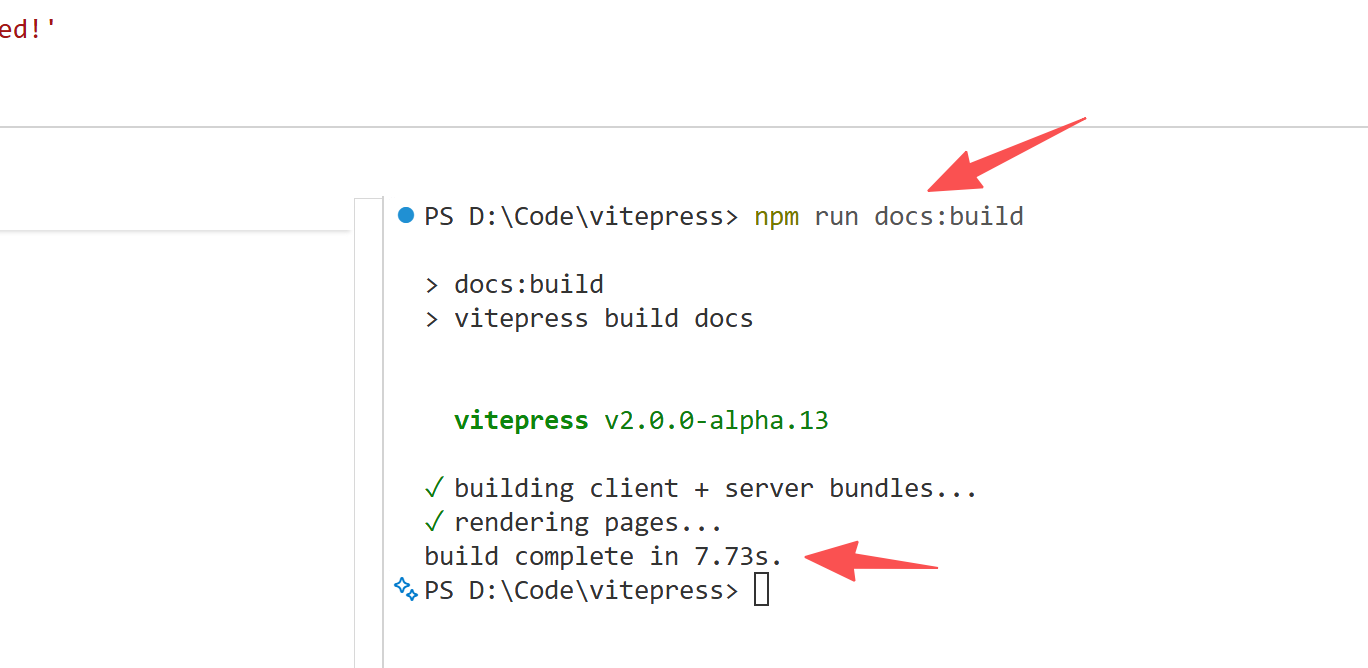Click 'building client + server bundles...' text
1368x668 pixels.
point(715,489)
